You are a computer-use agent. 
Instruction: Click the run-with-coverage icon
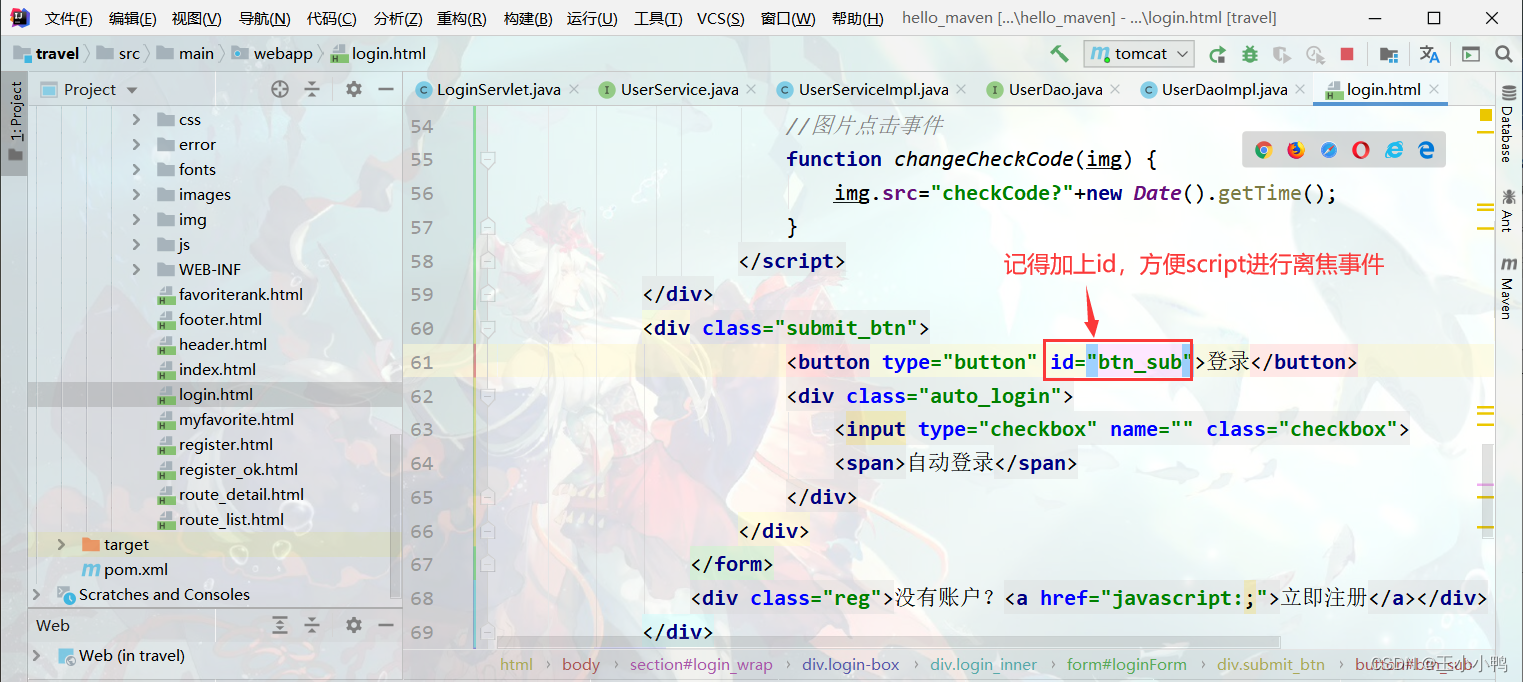tap(1282, 54)
